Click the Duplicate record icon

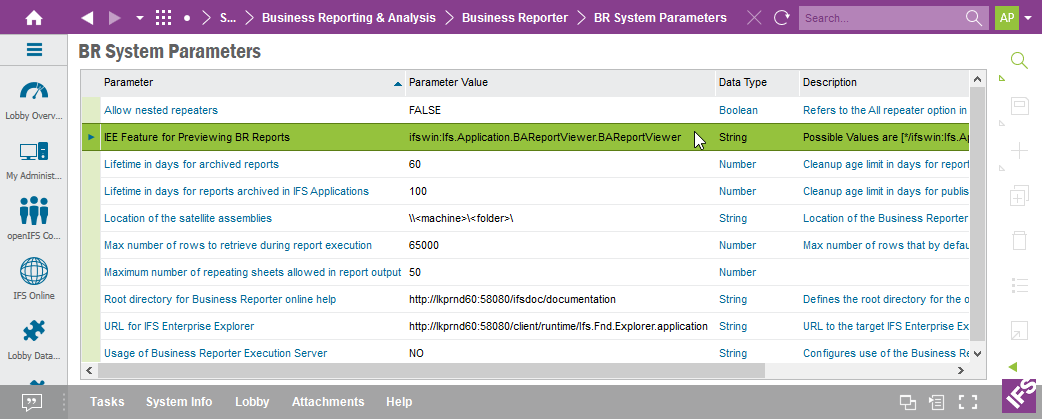click(1019, 197)
